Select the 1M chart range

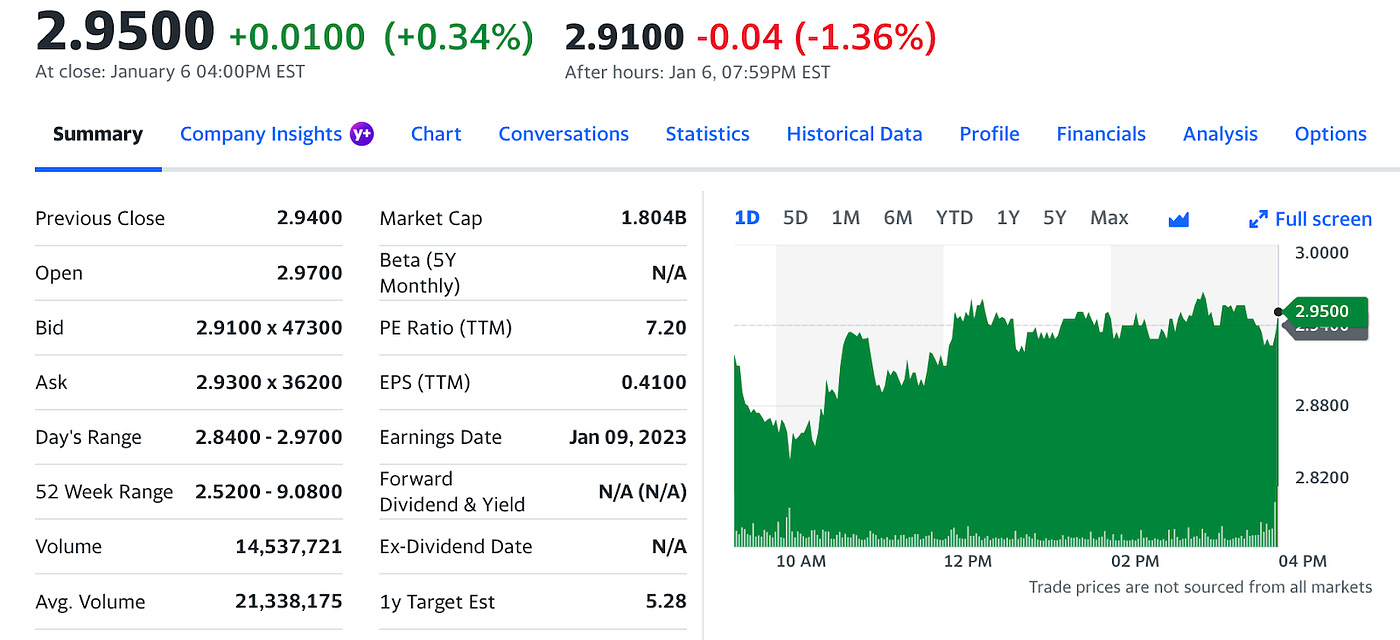[846, 218]
